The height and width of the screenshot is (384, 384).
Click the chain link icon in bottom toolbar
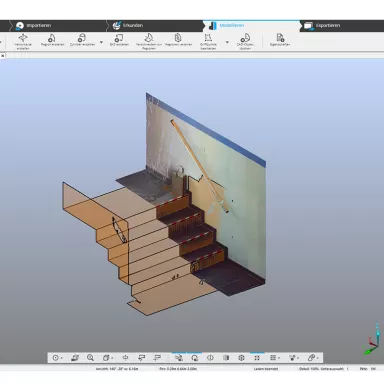tap(311, 358)
